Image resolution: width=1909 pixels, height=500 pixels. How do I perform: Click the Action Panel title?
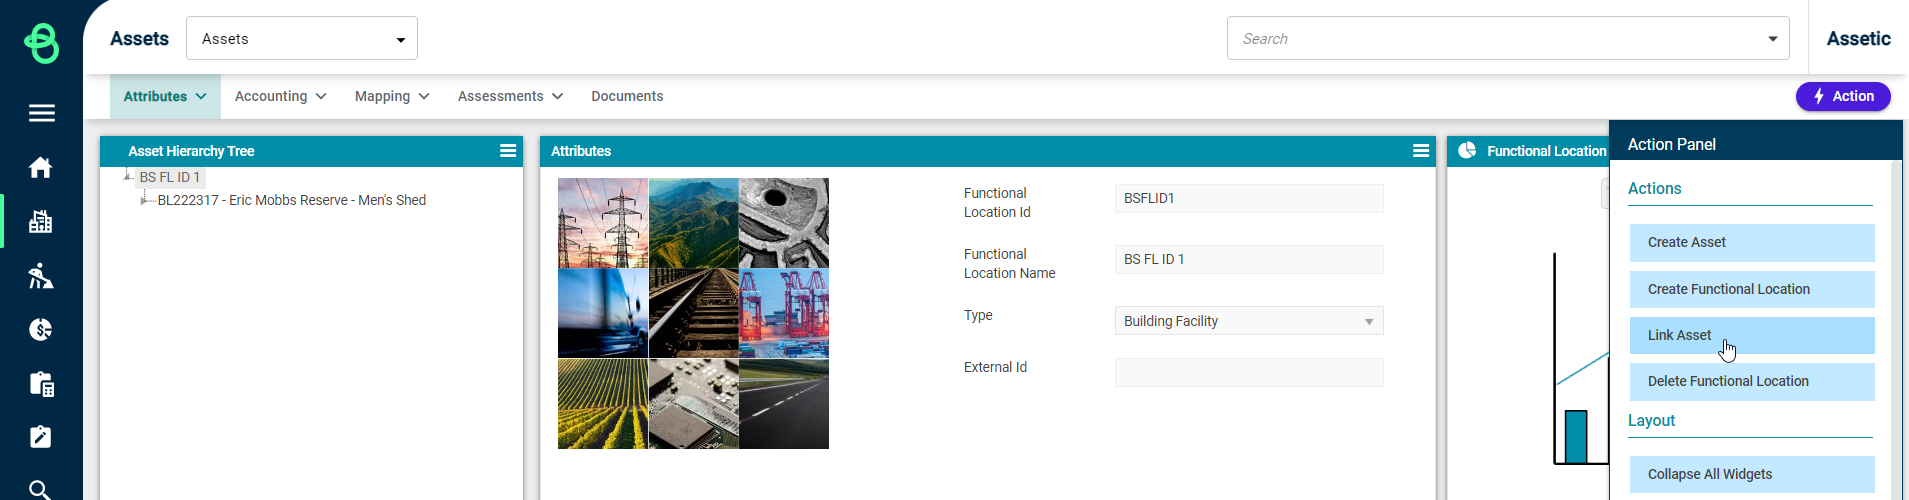click(x=1671, y=144)
